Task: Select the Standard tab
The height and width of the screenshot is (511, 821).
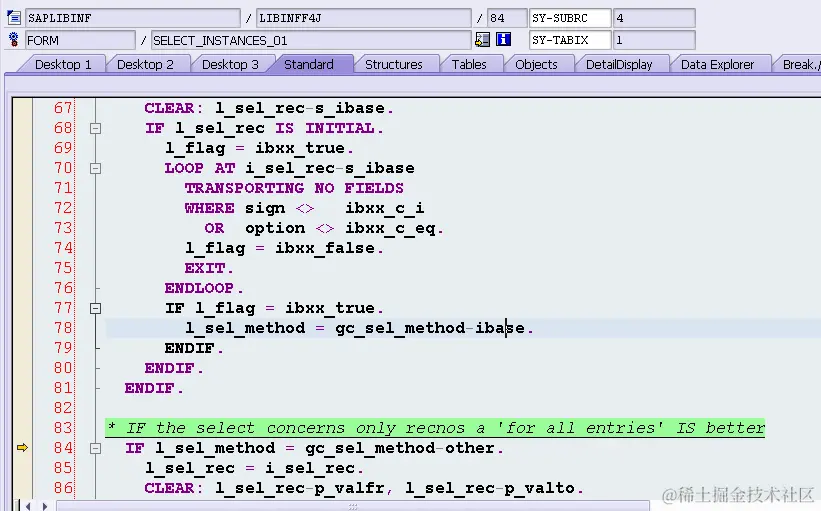Action: click(x=309, y=64)
